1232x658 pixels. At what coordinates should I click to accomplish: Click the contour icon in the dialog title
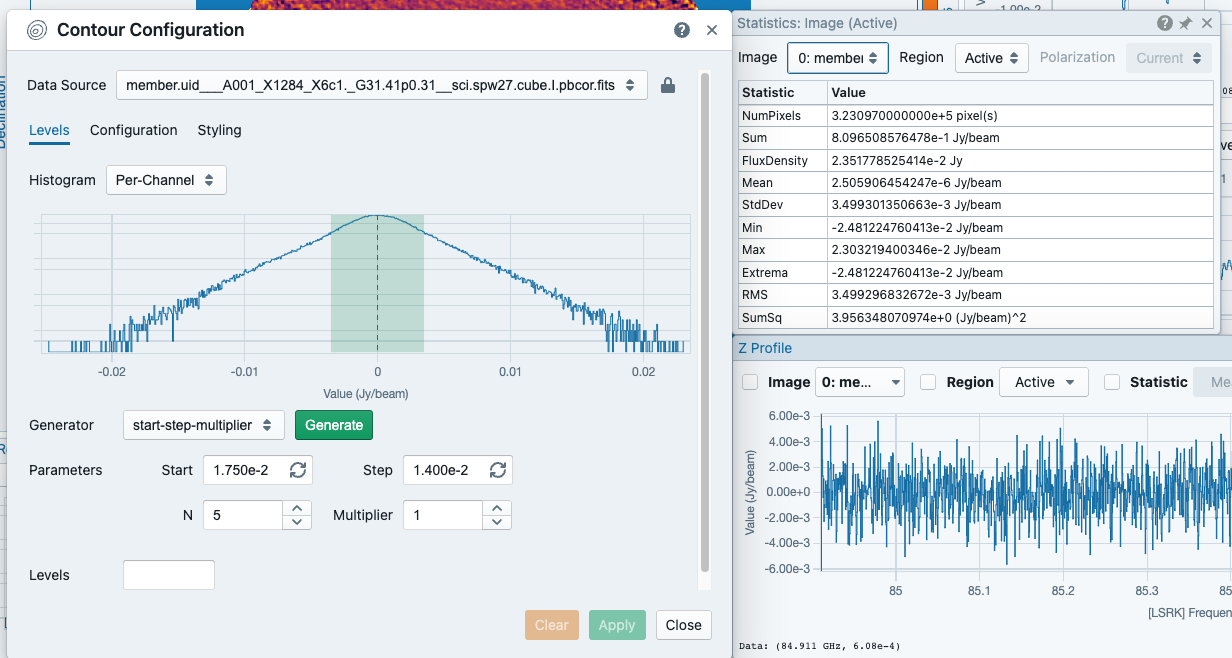[36, 30]
